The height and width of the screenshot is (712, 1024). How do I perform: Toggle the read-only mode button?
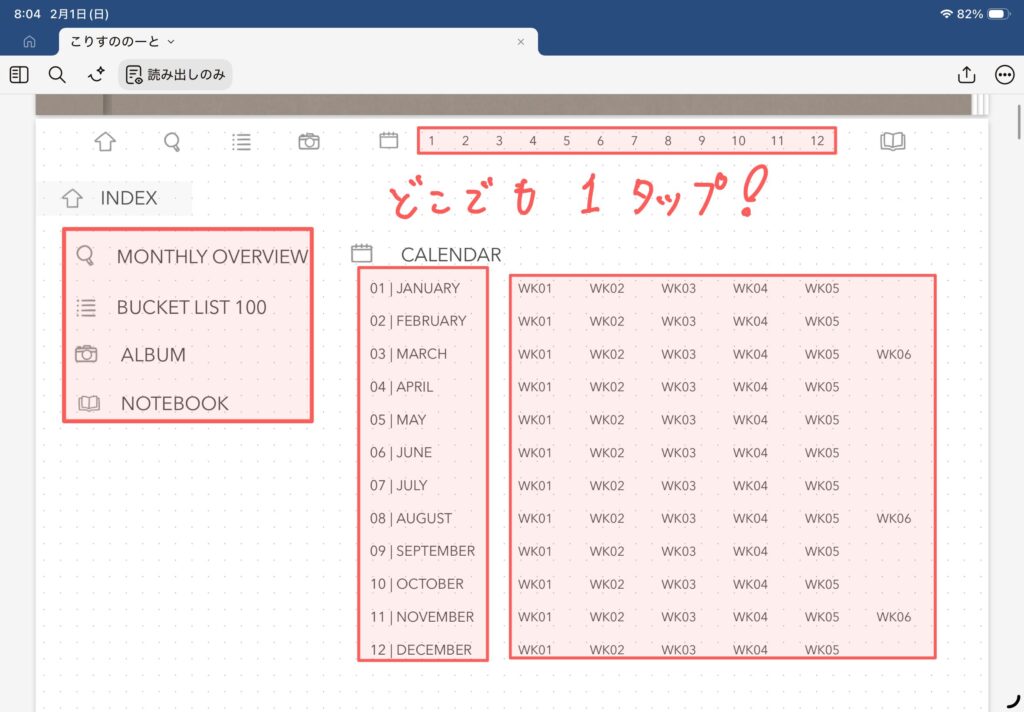176,75
